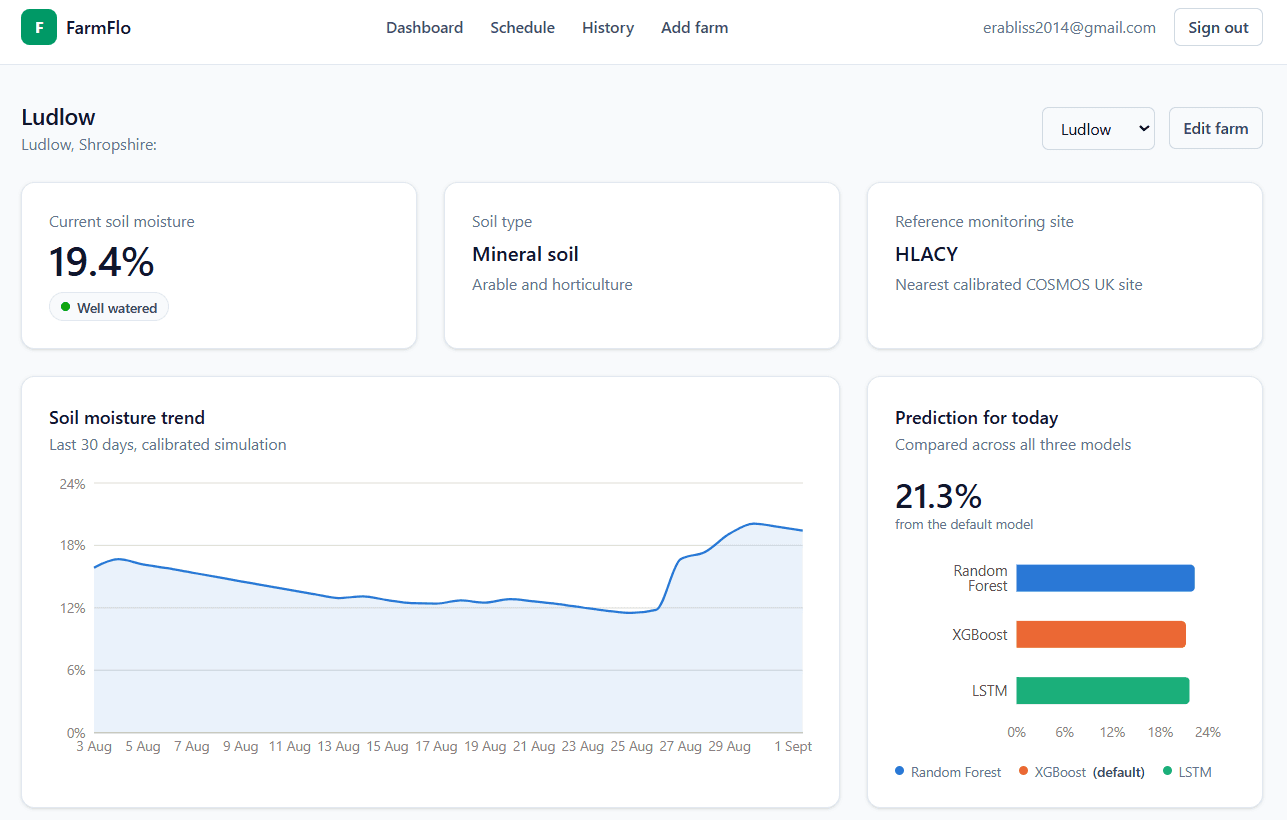The width and height of the screenshot is (1287, 820).
Task: Click the Sign out button
Action: click(x=1218, y=28)
